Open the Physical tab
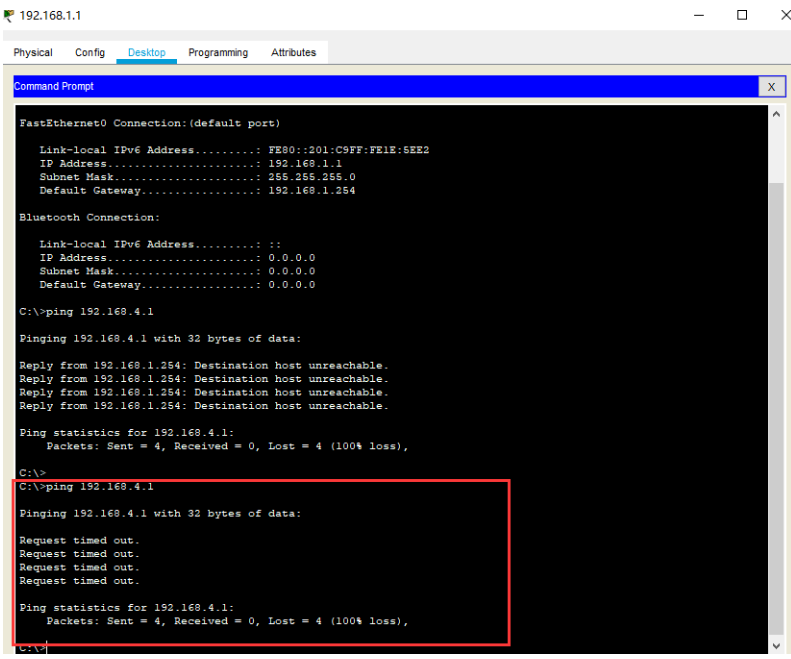The width and height of the screenshot is (791, 659). pos(33,52)
